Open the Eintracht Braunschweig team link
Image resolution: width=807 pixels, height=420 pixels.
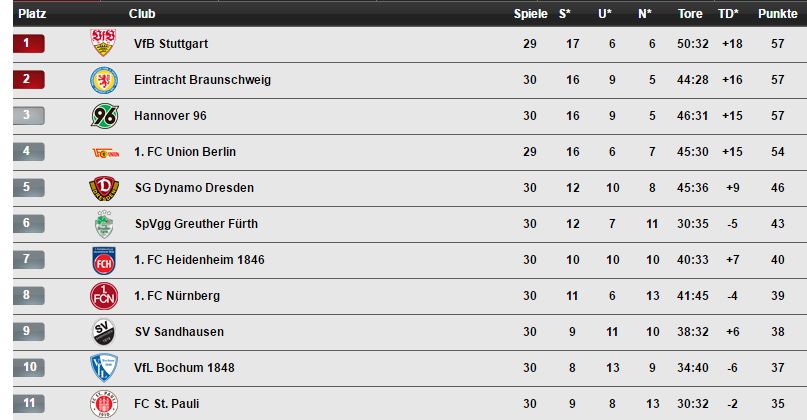[x=202, y=80]
